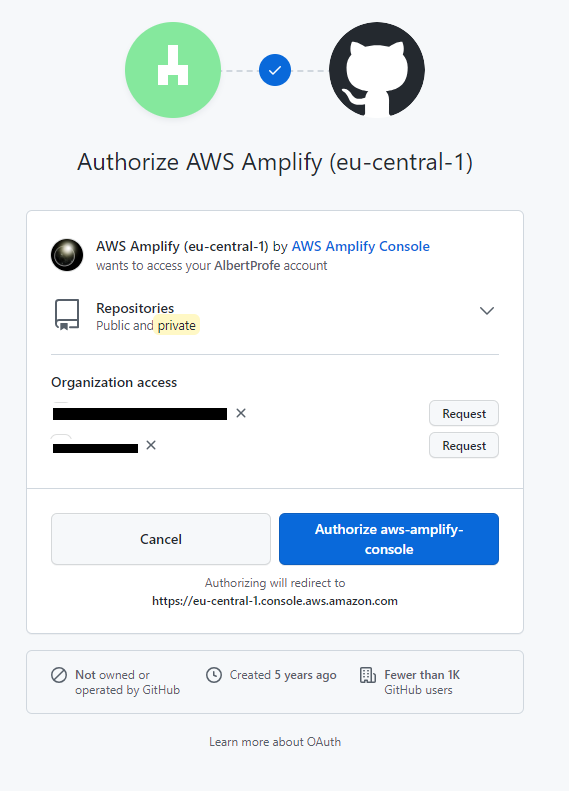This screenshot has width=569, height=791.
Task: Open Learn more about OAuth link
Action: 275,742
